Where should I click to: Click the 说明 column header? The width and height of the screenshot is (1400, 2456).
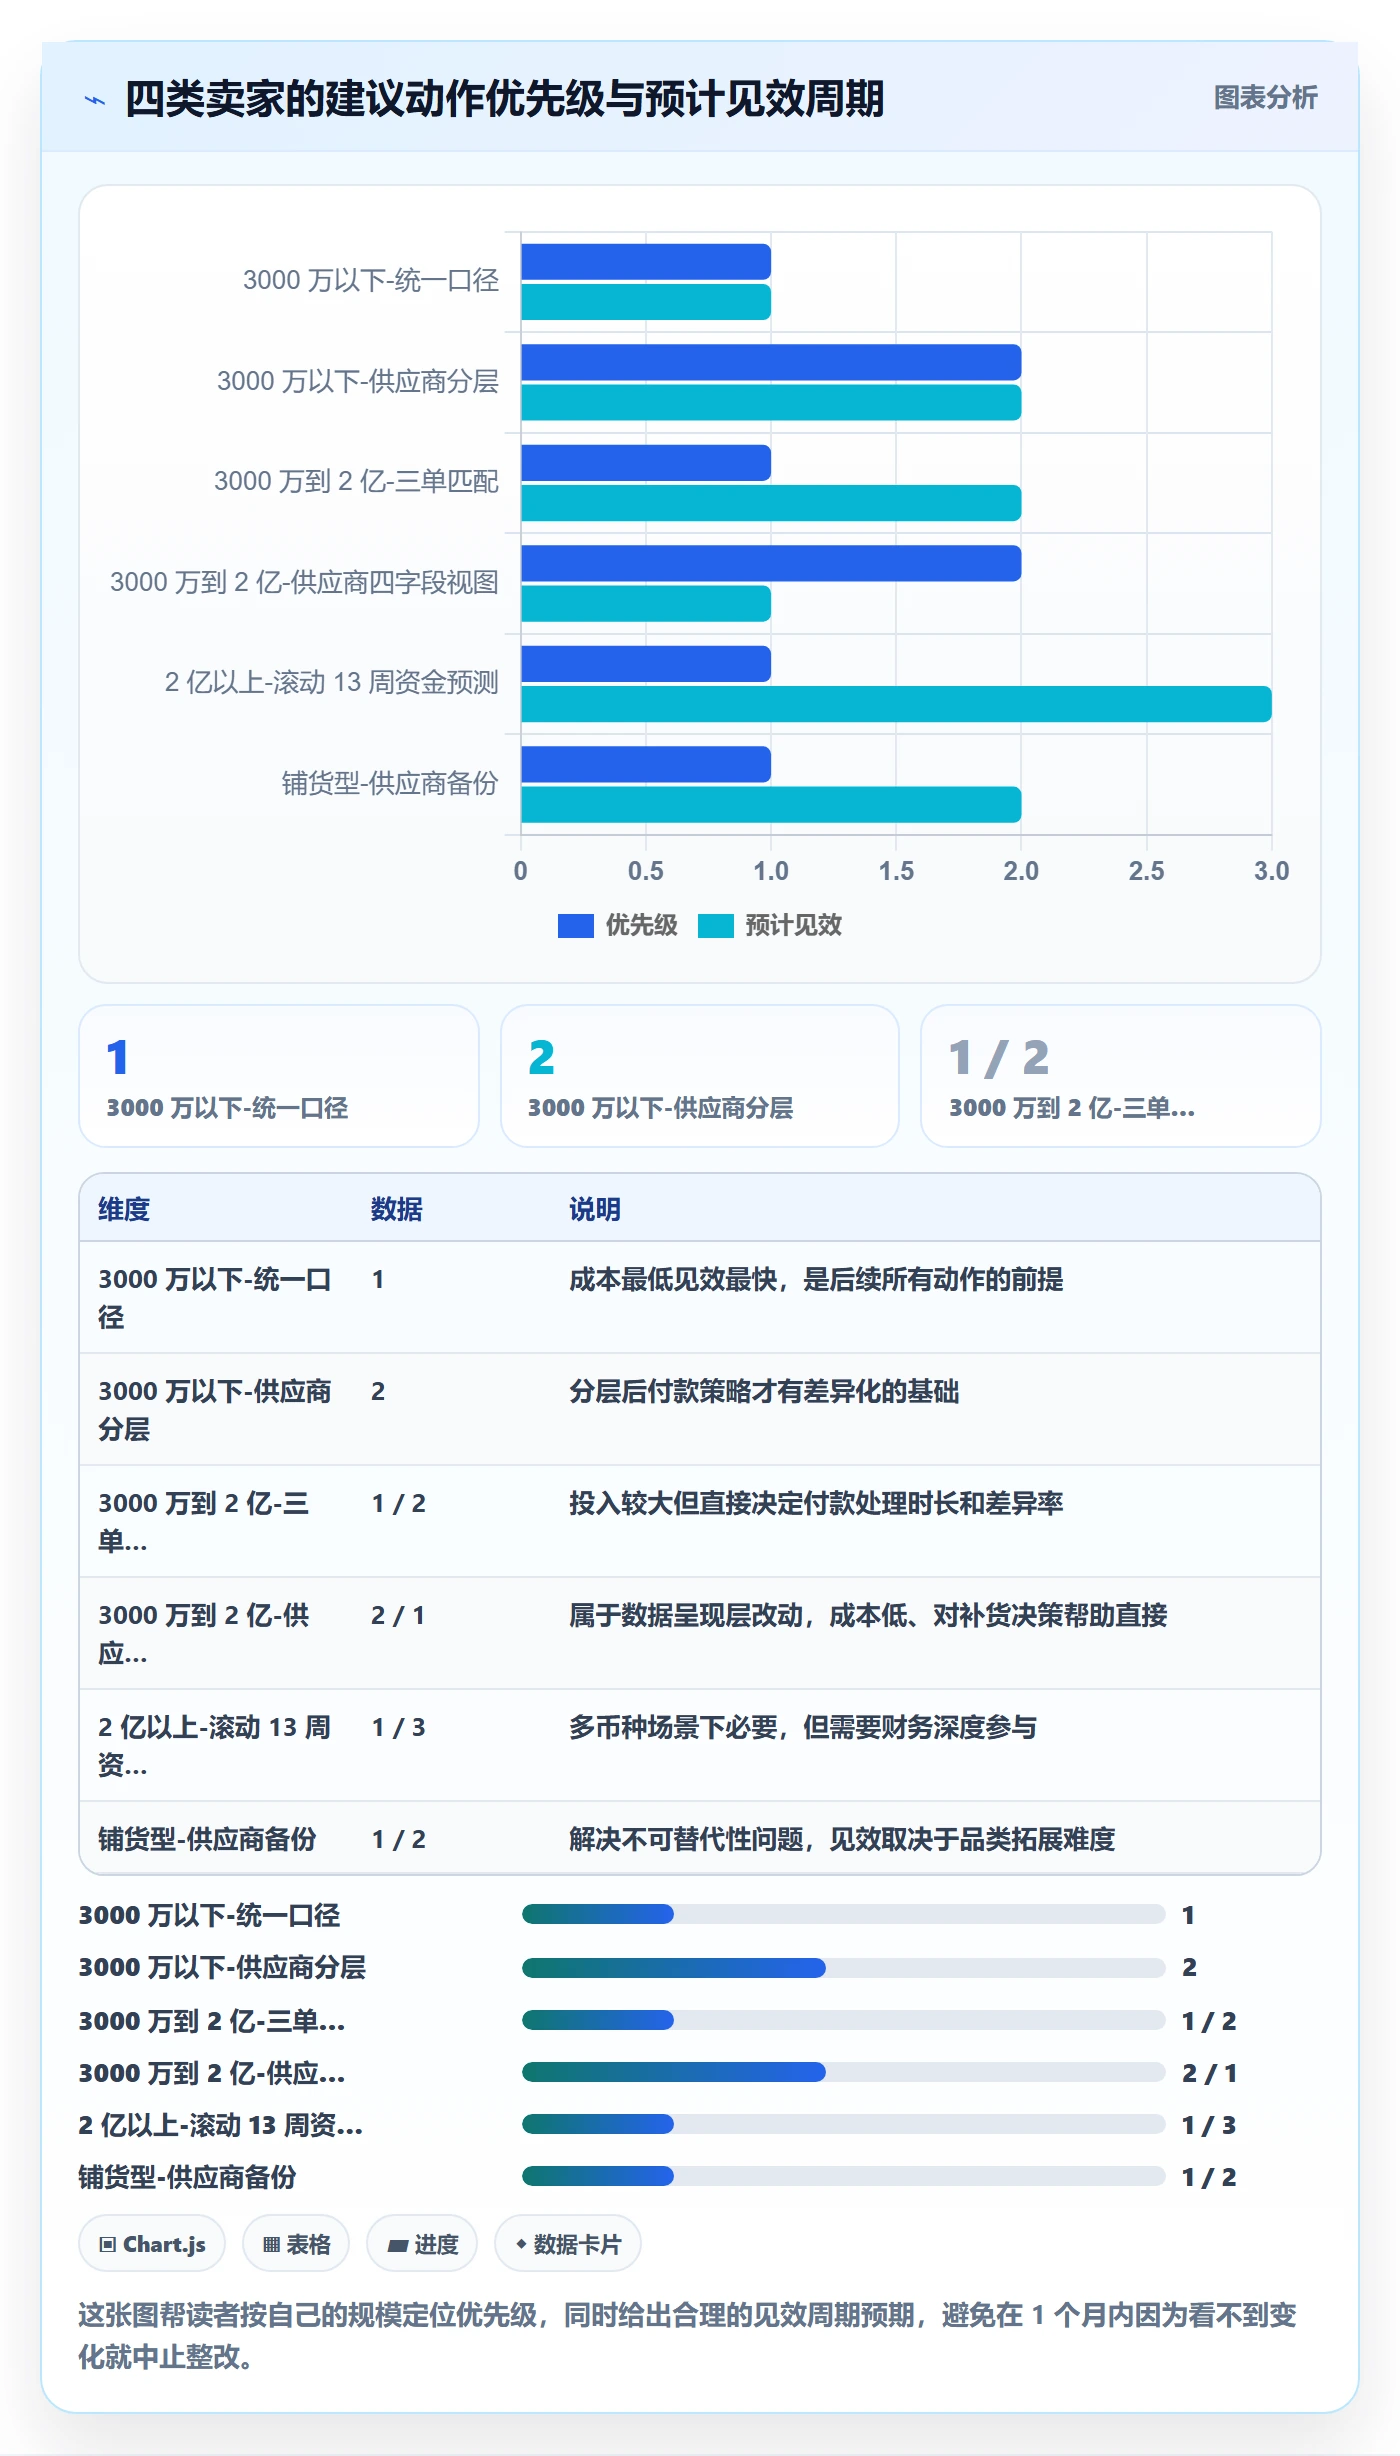pos(595,1209)
